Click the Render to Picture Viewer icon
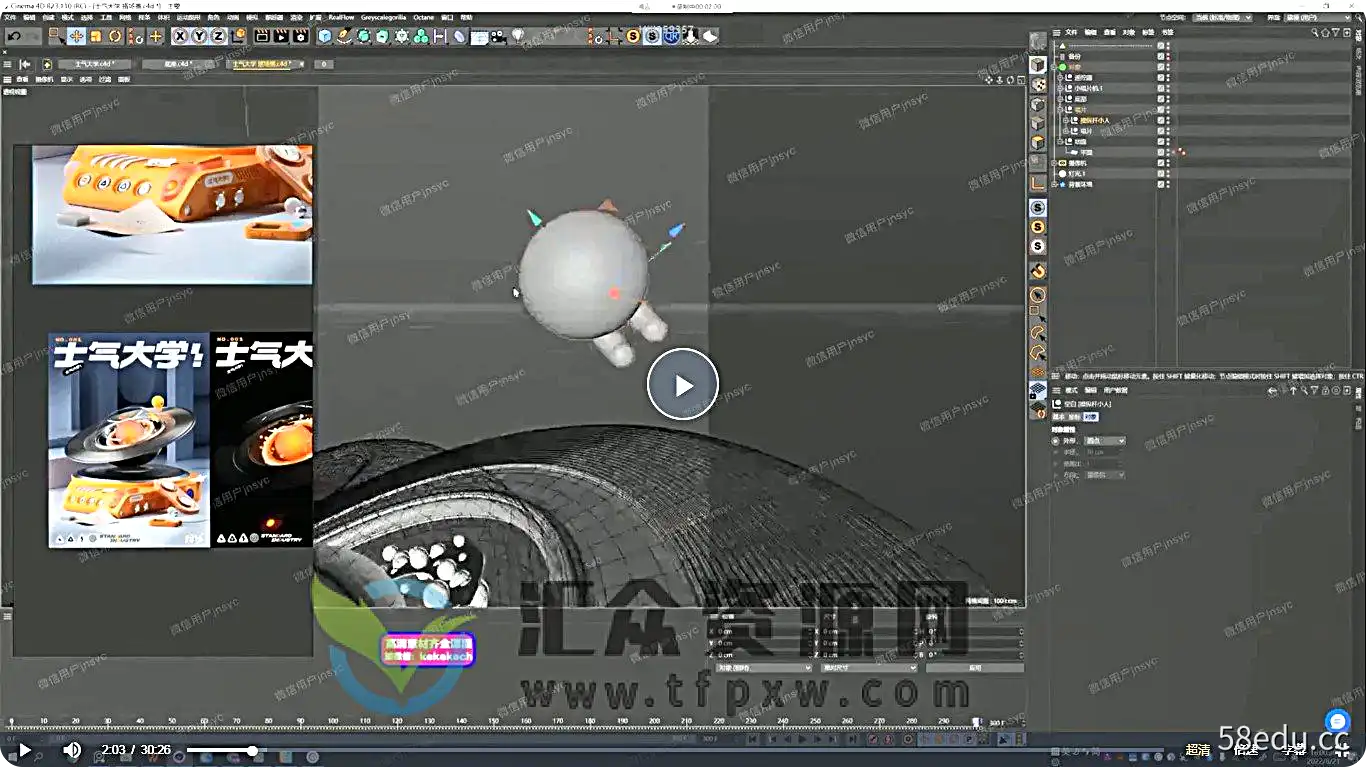 (x=280, y=36)
